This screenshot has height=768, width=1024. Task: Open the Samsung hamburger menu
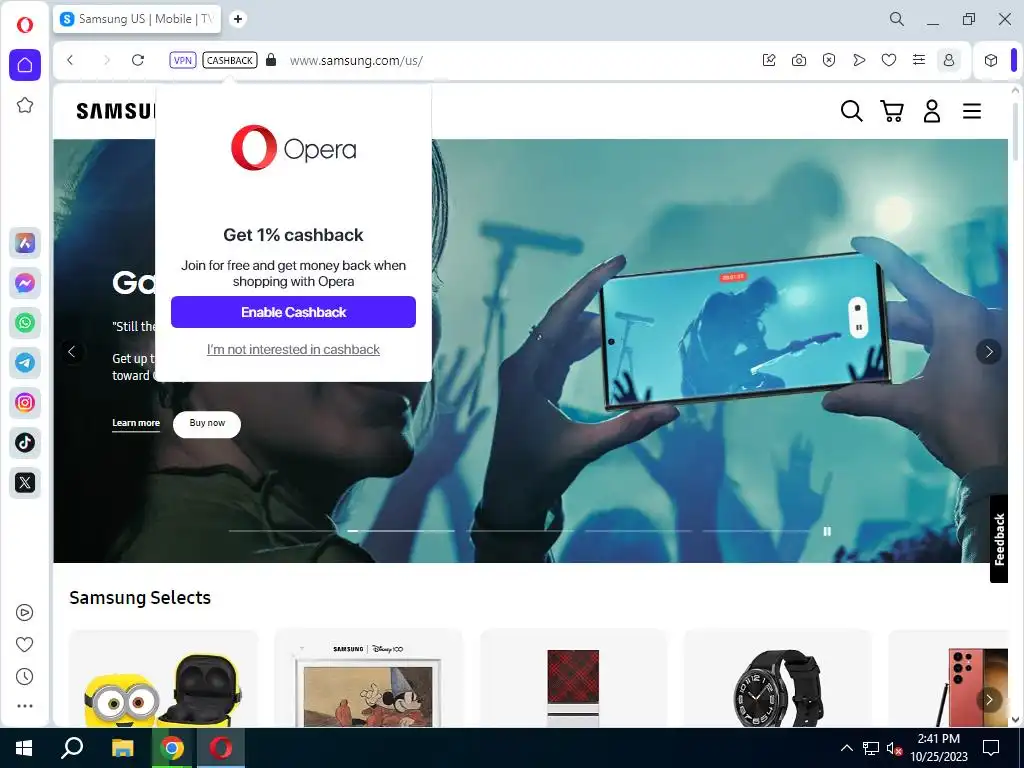point(972,111)
